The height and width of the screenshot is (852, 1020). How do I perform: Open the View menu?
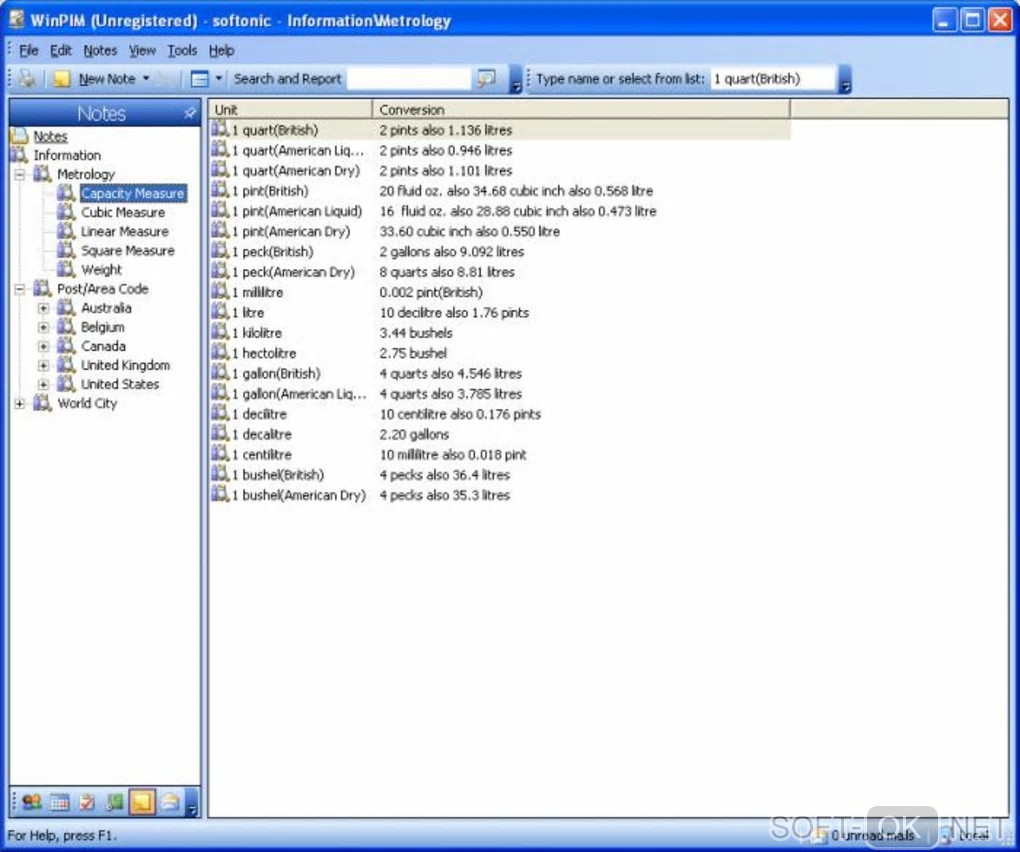coord(142,50)
